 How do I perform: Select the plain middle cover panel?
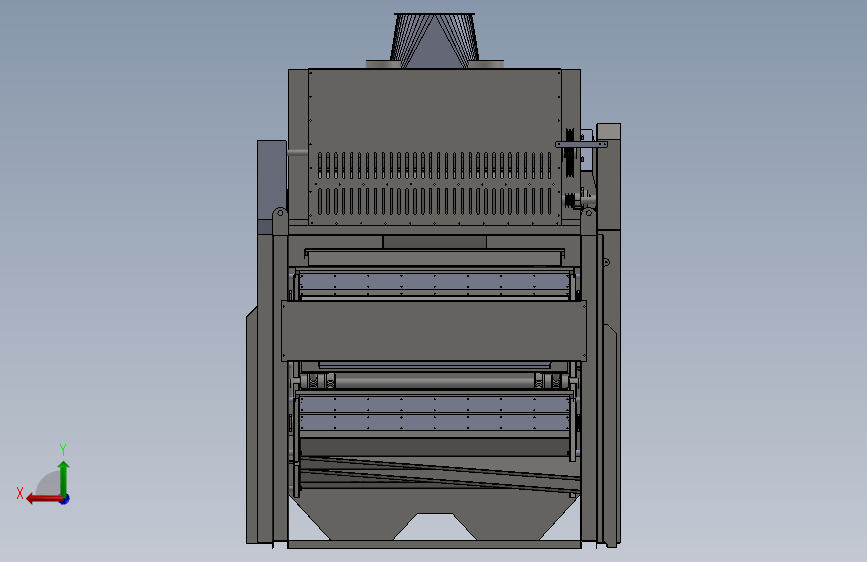click(x=434, y=331)
